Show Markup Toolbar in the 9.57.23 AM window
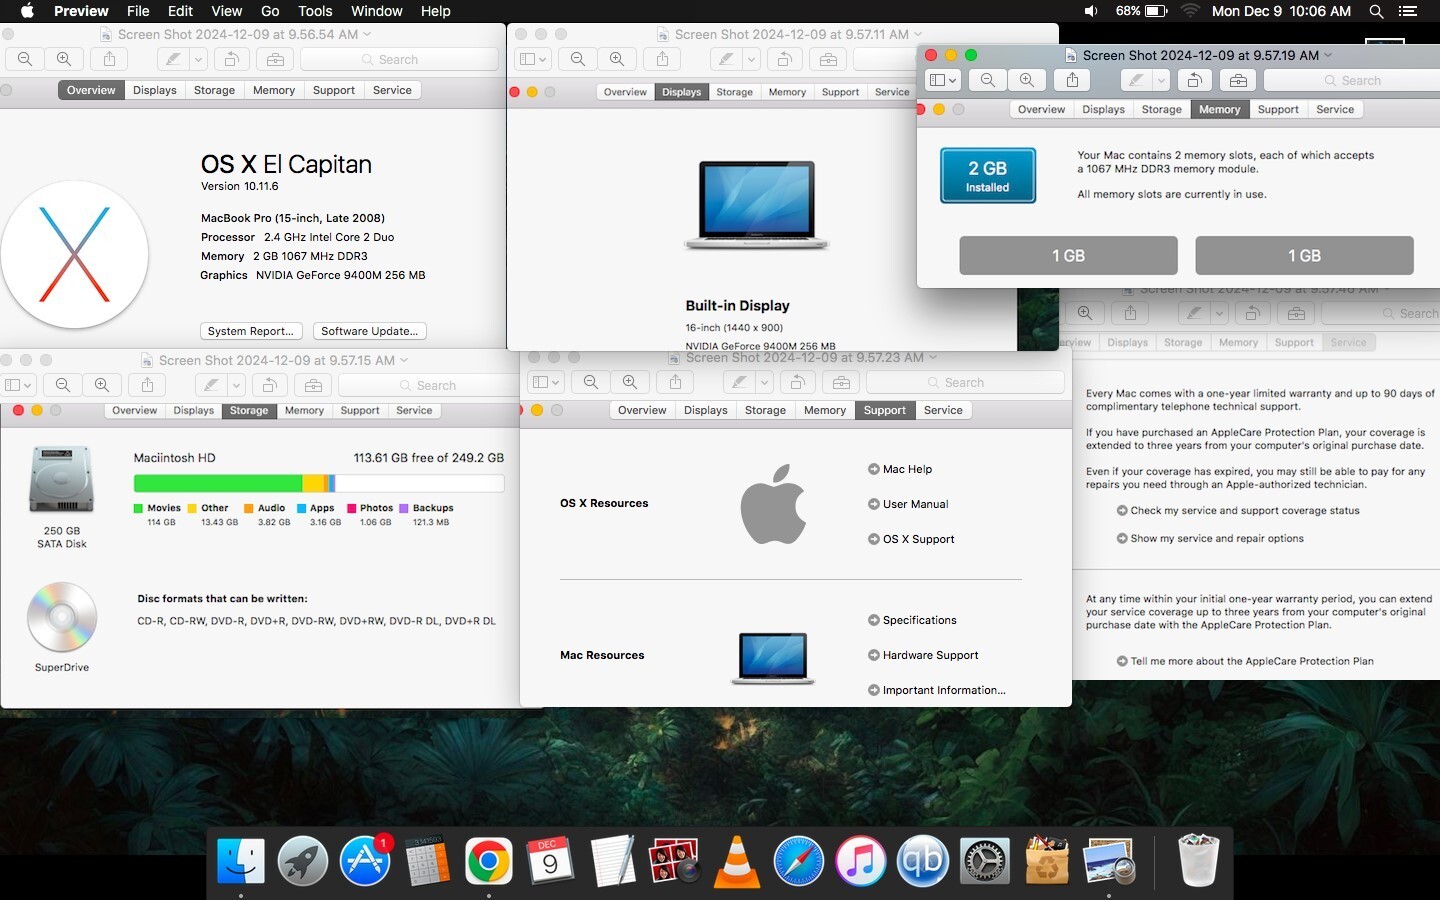The image size is (1440, 900). [x=841, y=382]
